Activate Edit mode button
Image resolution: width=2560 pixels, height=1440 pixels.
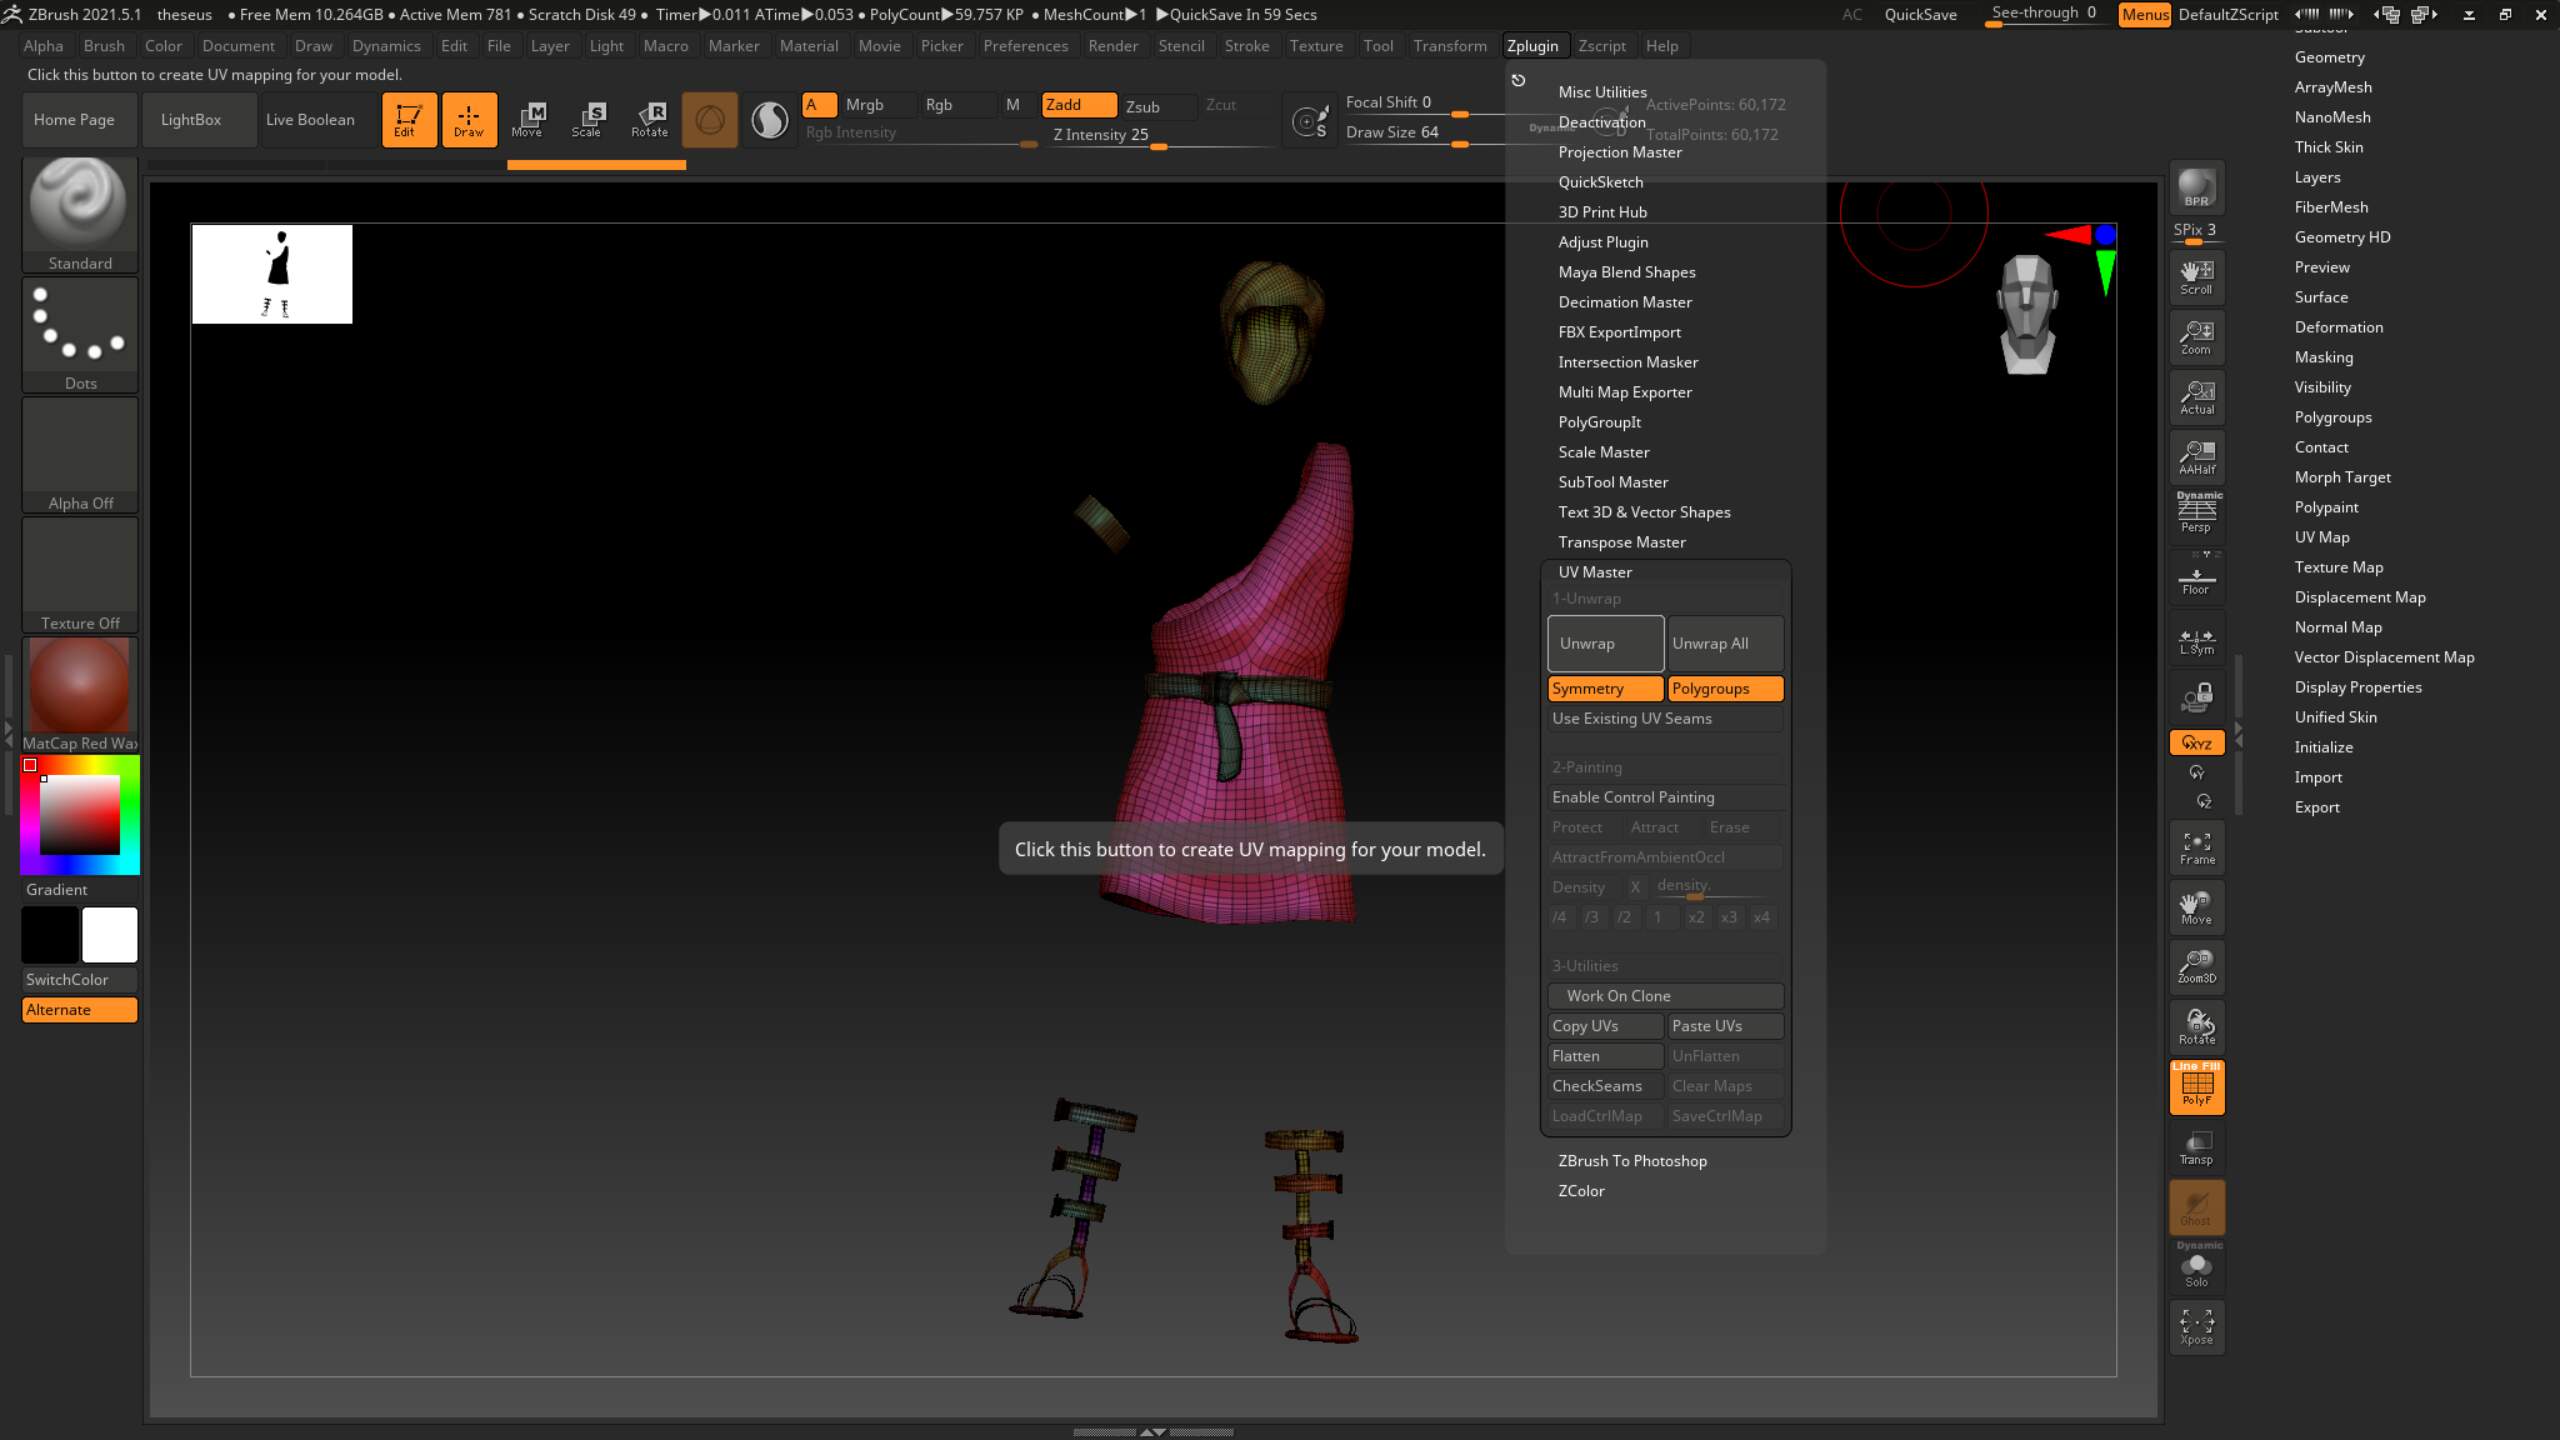coord(409,120)
